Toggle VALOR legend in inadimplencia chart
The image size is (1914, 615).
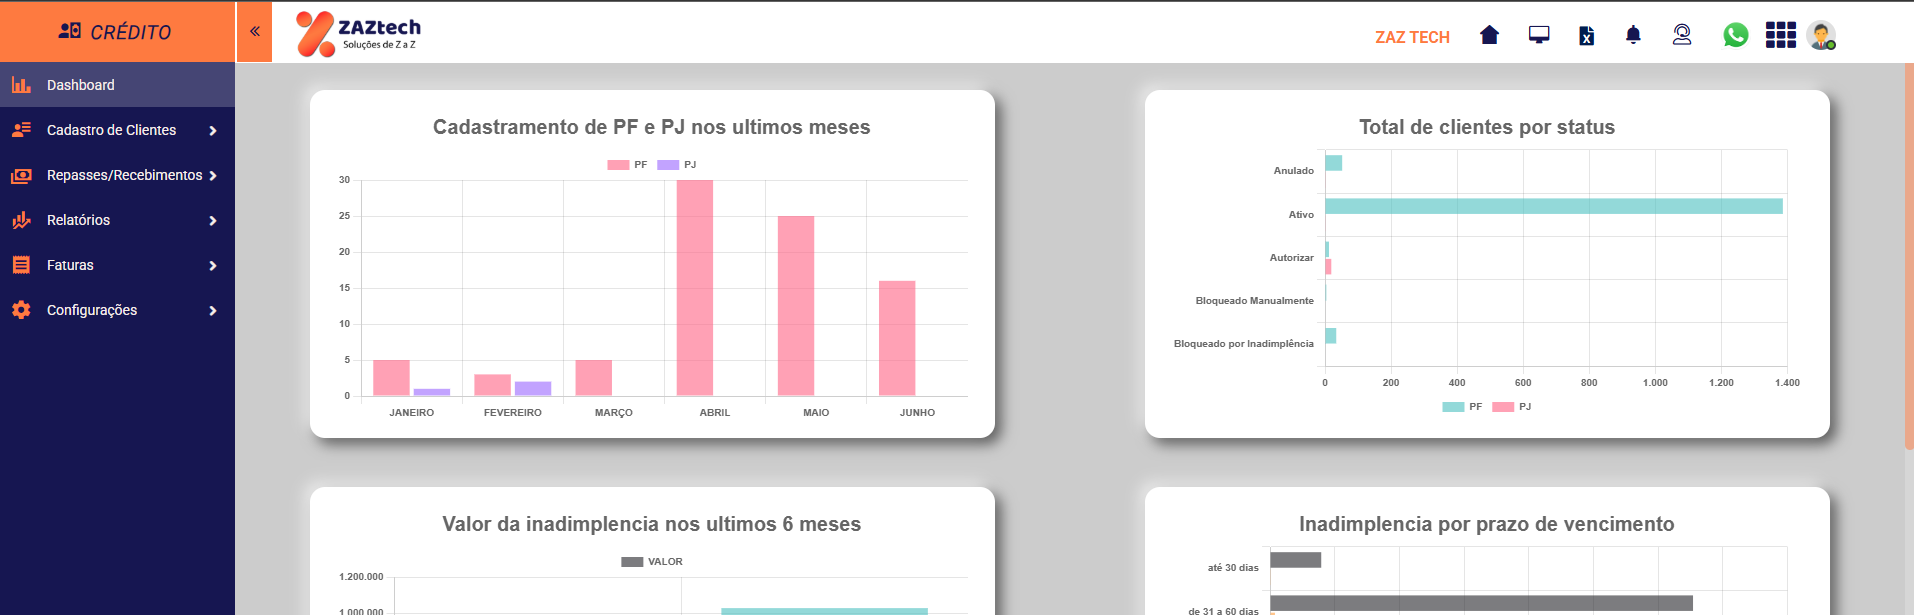(x=652, y=562)
